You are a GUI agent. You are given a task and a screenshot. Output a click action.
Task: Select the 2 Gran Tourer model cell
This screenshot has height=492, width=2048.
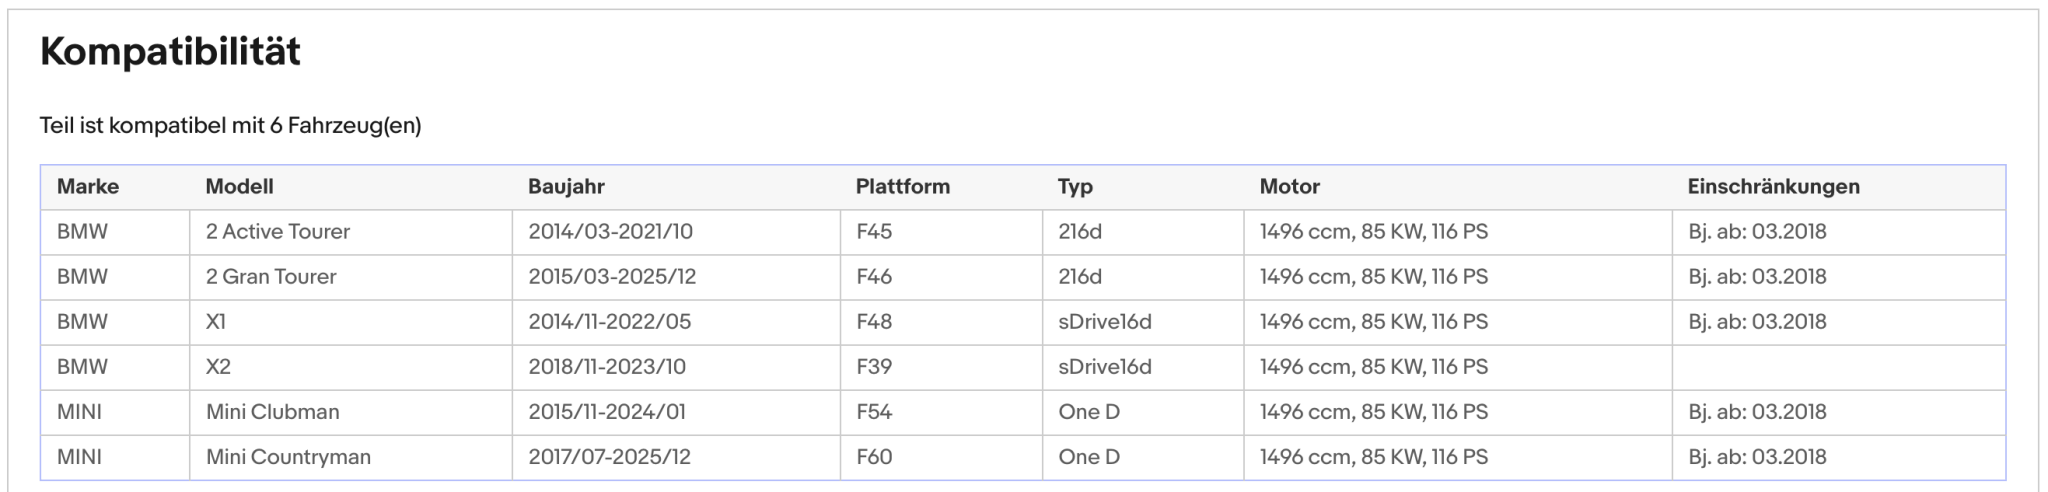click(x=351, y=277)
